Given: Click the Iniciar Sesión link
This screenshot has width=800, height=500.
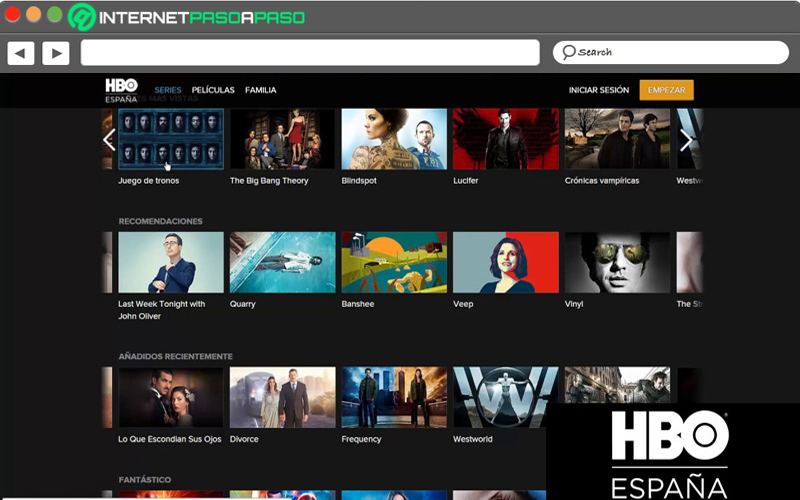Looking at the screenshot, I should [x=599, y=90].
